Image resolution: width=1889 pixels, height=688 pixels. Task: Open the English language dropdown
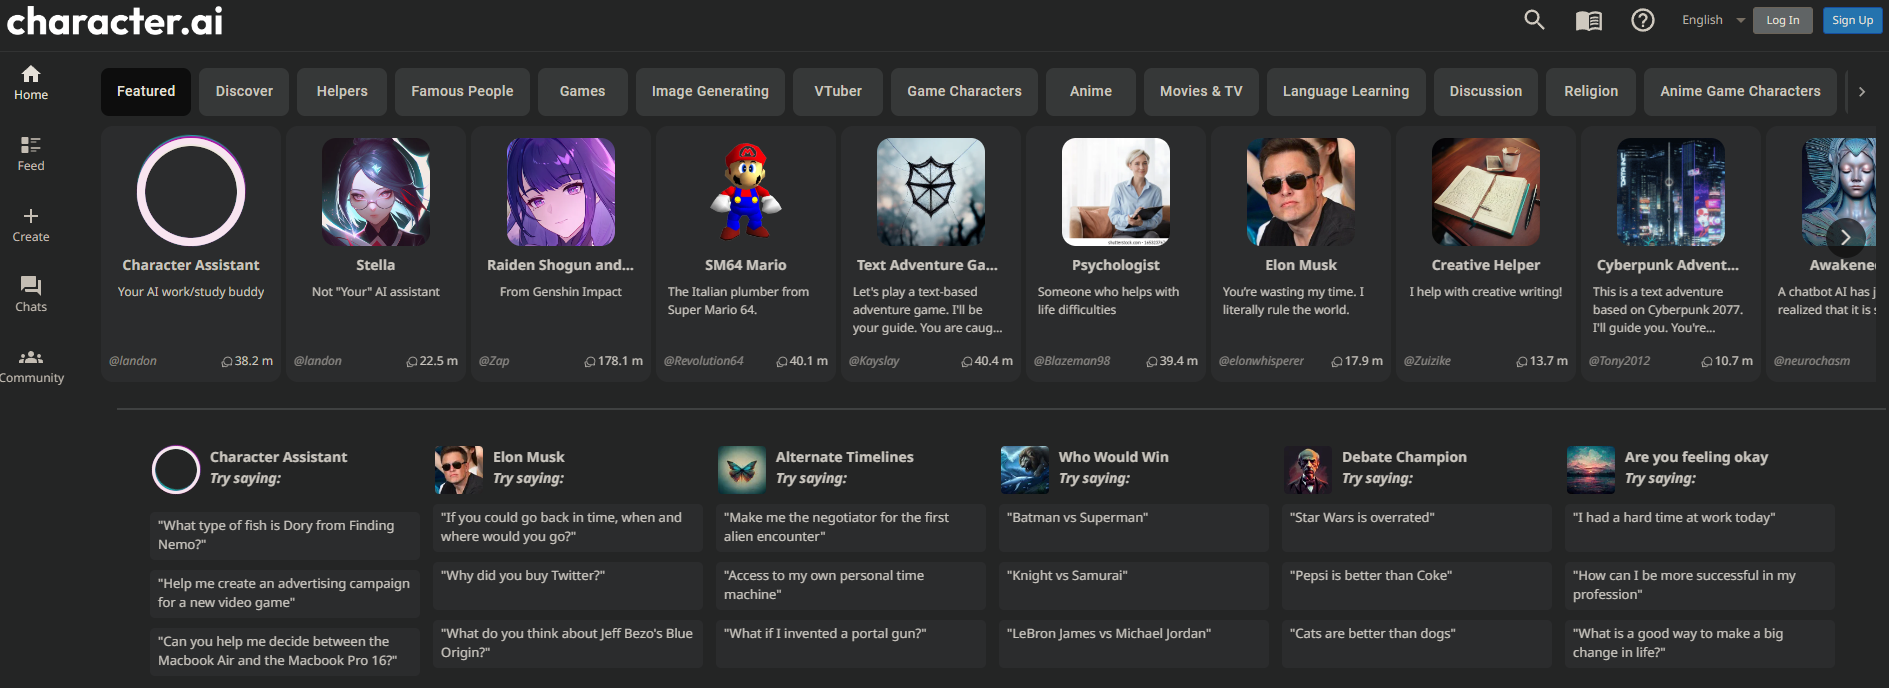pos(1712,20)
